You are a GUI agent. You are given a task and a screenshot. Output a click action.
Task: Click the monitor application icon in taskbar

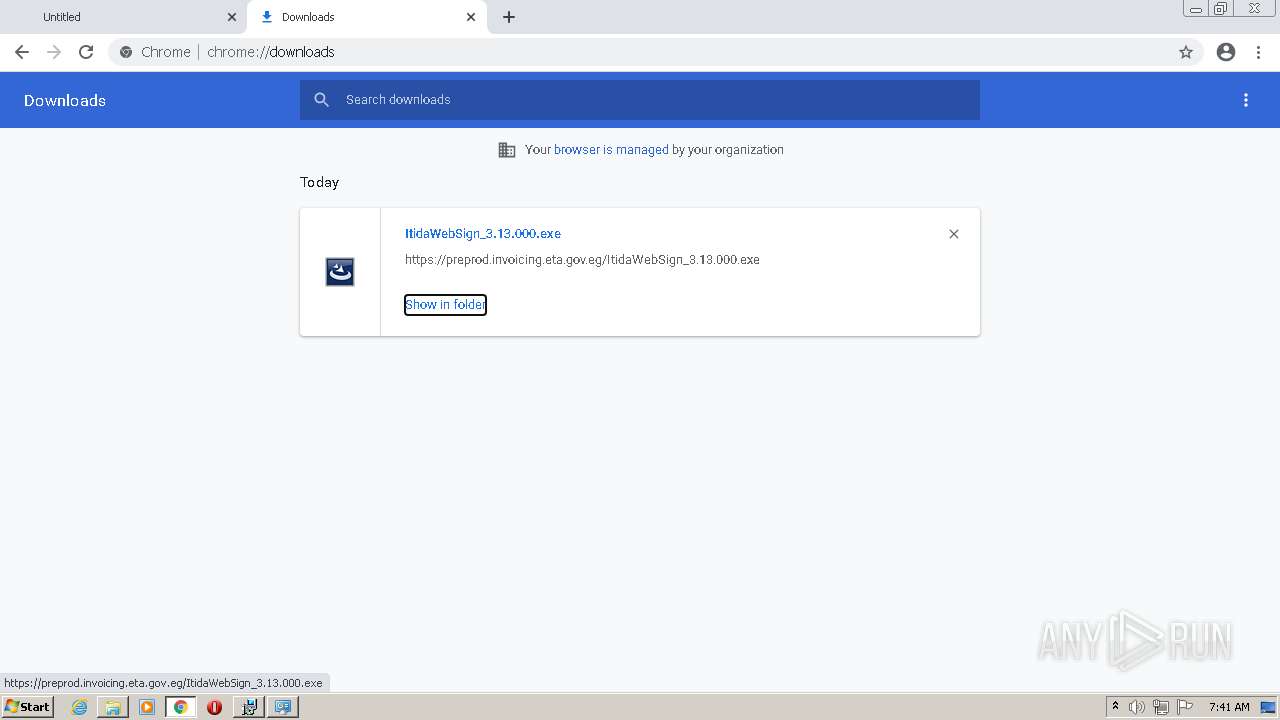point(283,707)
